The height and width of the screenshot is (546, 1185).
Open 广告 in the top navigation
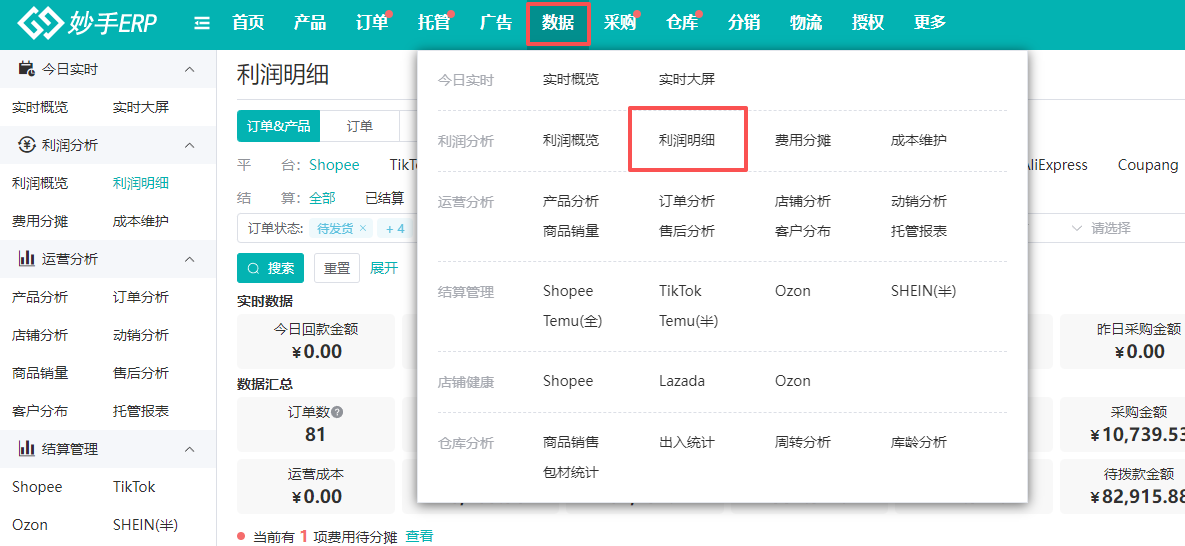pos(496,23)
